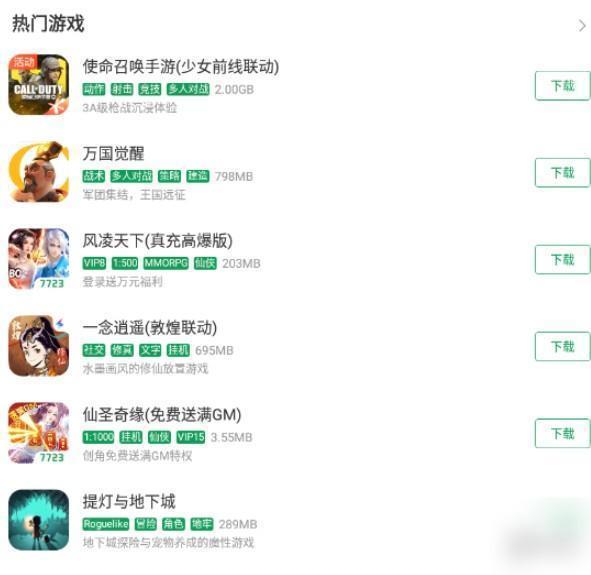Tap the 一念逍遥 game icon
Image resolution: width=591 pixels, height=575 pixels.
click(x=38, y=346)
